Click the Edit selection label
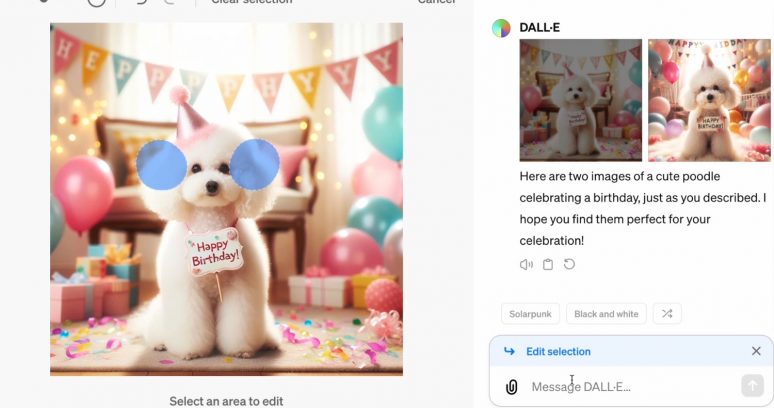The width and height of the screenshot is (774, 408). [x=558, y=351]
